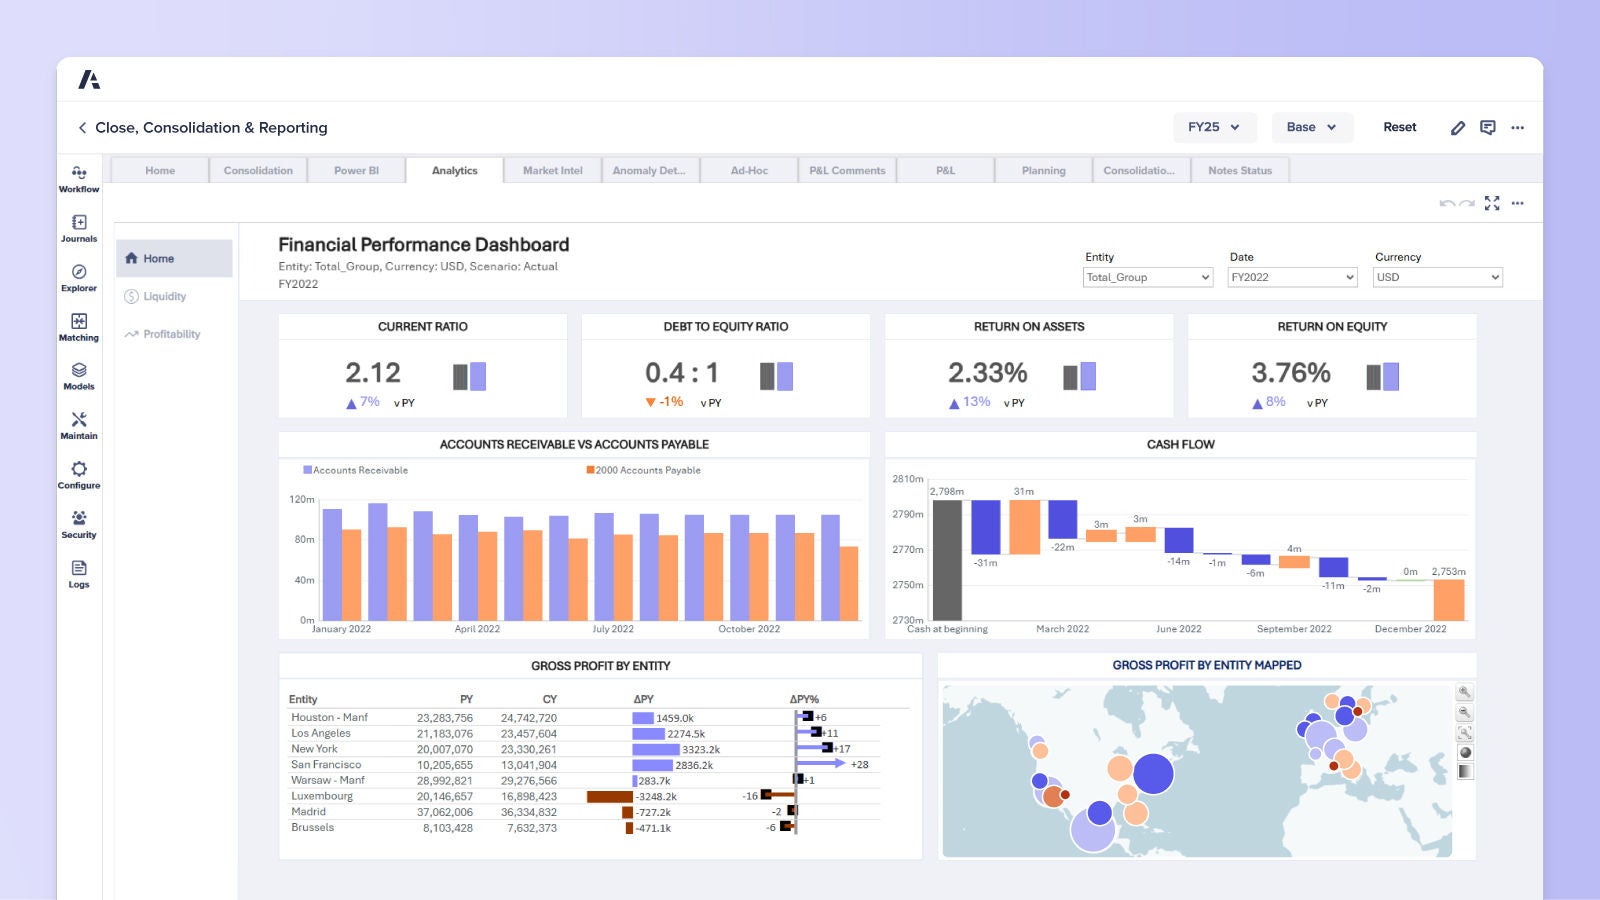Click the Matching sidebar icon

79,326
